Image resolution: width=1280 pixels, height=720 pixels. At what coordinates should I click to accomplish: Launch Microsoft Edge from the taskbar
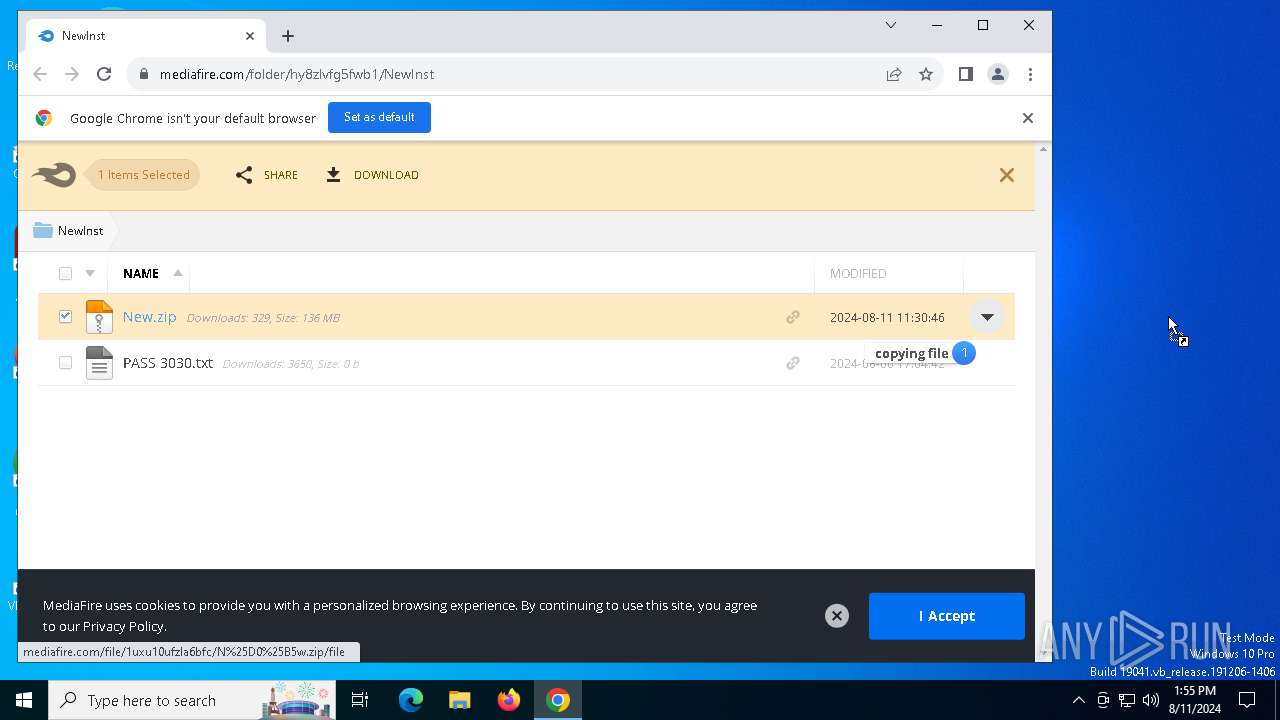[411, 700]
